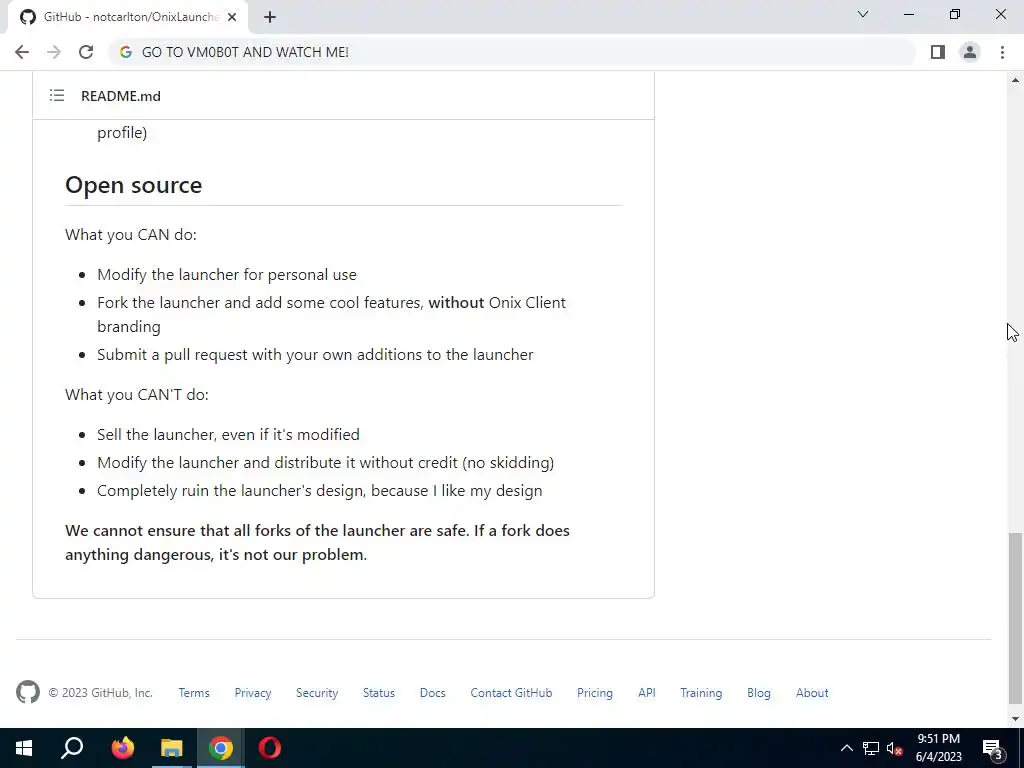1024x768 pixels.
Task: Open the clock showing 9:51 PM
Action: (938, 748)
